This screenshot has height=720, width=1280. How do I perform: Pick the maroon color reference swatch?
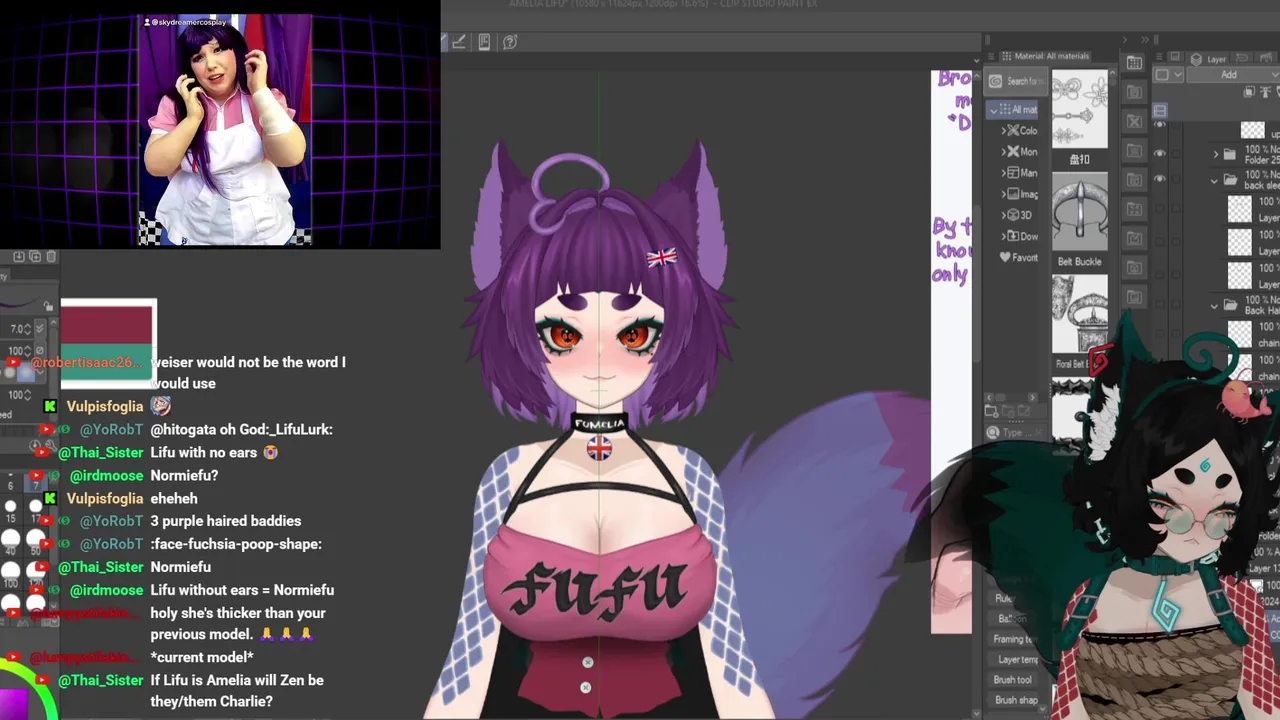tap(107, 323)
